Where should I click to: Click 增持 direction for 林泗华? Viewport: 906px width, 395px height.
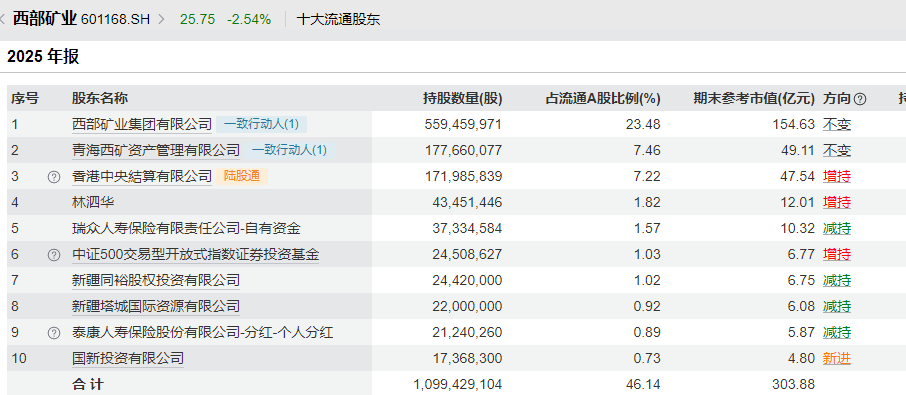837,203
